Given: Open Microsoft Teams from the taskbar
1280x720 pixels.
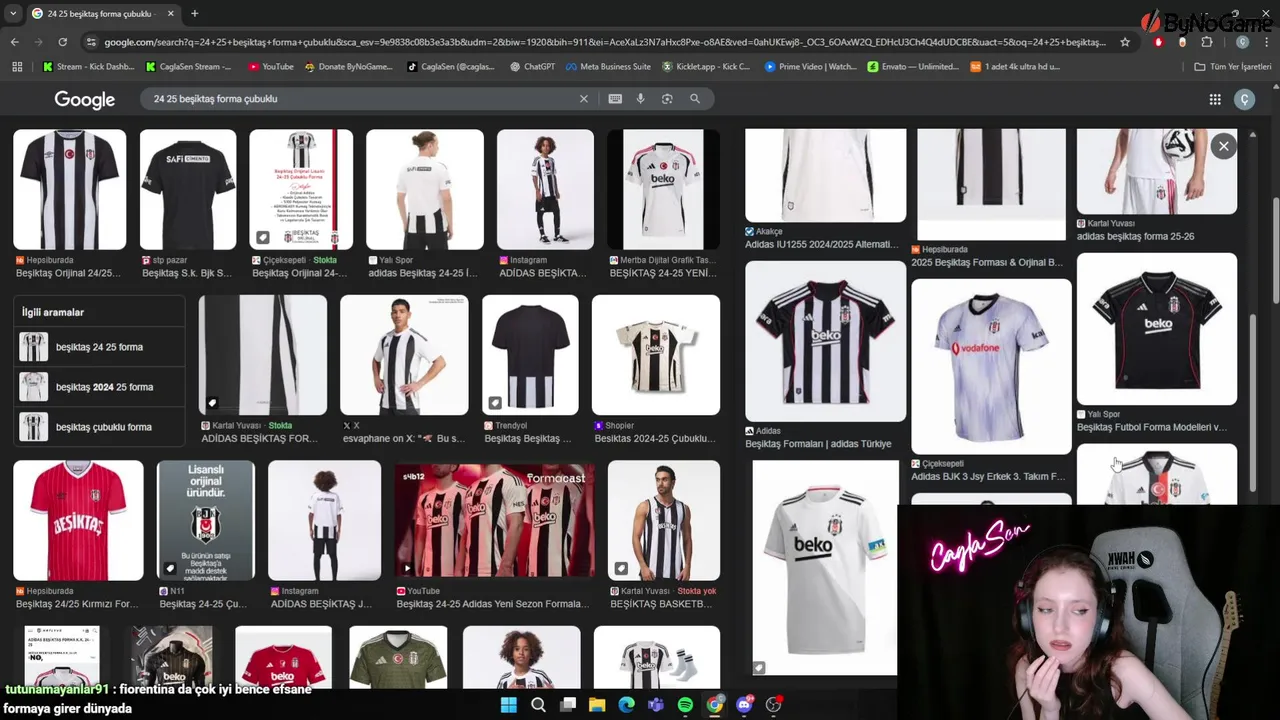Looking at the screenshot, I should (656, 705).
